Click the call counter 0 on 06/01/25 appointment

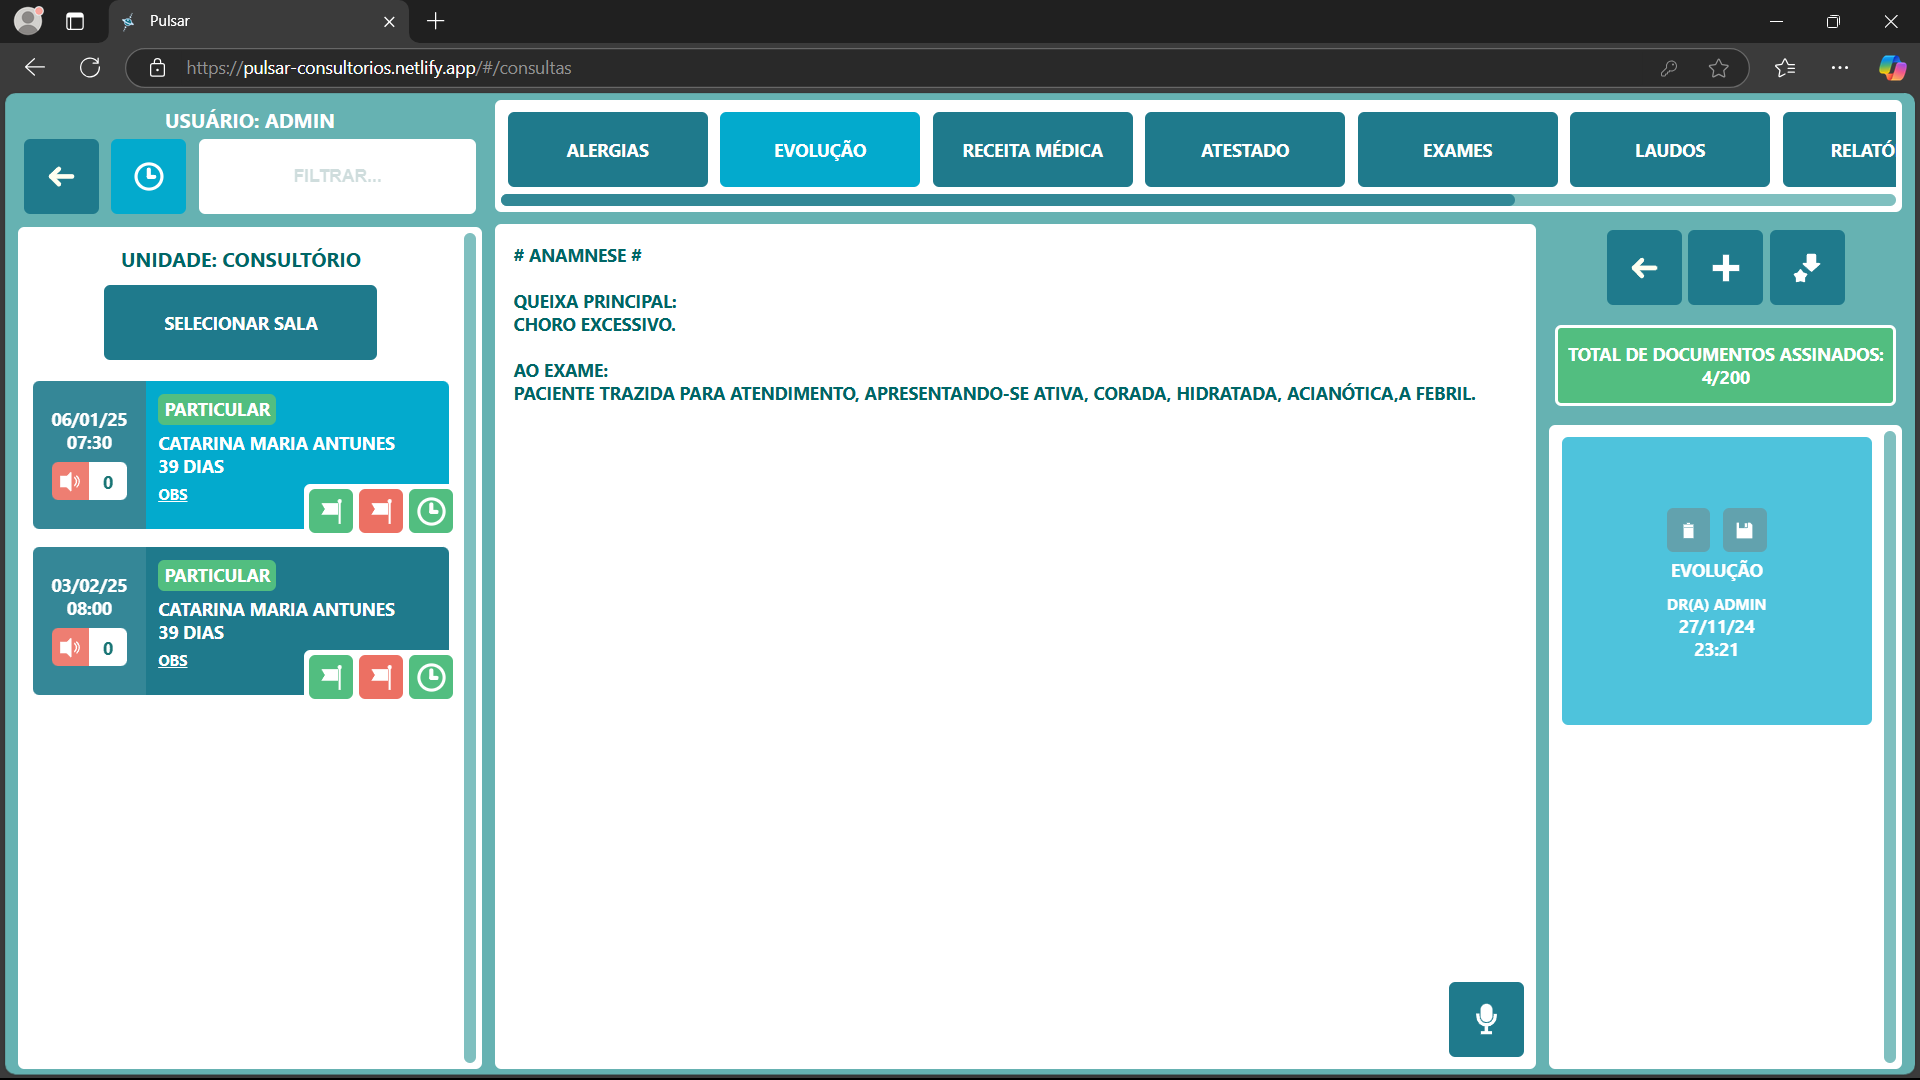tap(108, 482)
